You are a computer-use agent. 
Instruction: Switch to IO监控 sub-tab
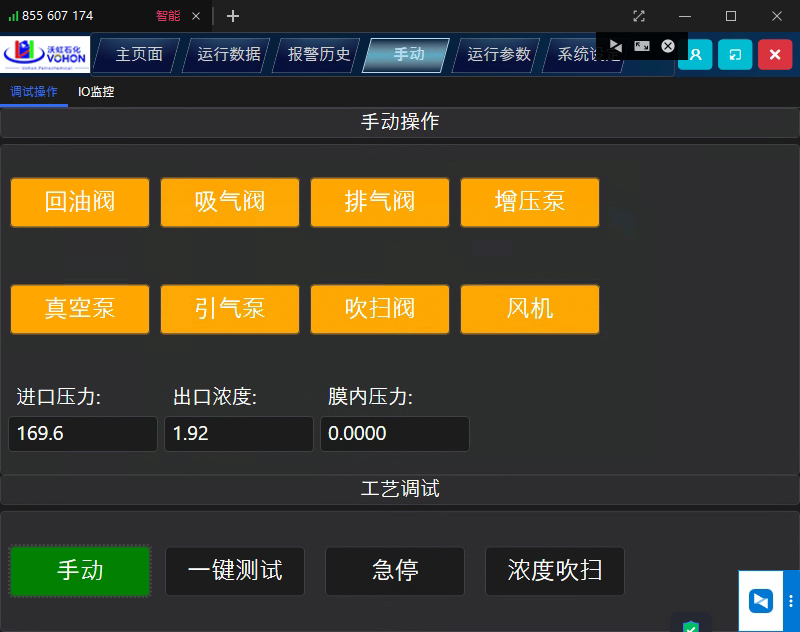coord(96,92)
